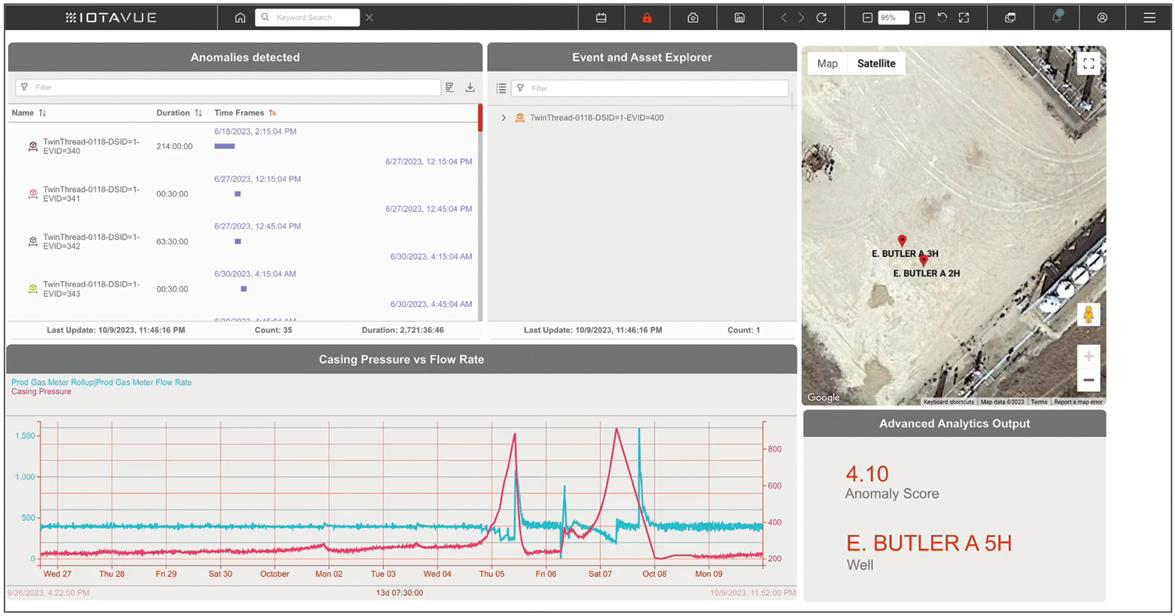This screenshot has height=616, width=1175.
Task: Click the 63:30:00 duration value
Action: [x=172, y=242]
